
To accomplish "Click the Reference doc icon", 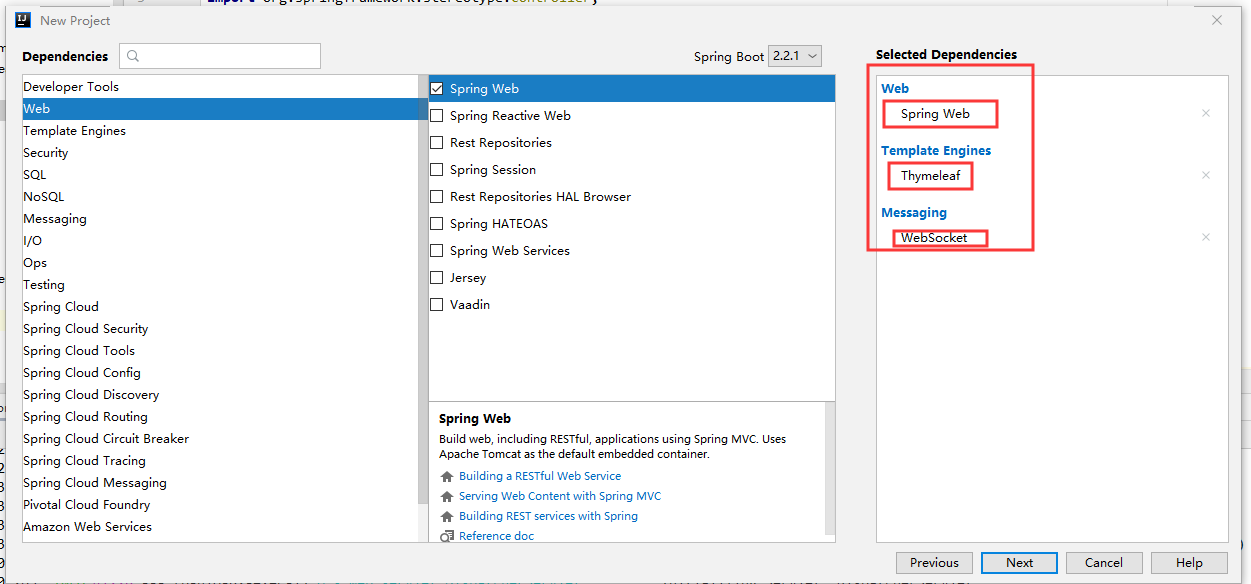I will click(x=447, y=536).
